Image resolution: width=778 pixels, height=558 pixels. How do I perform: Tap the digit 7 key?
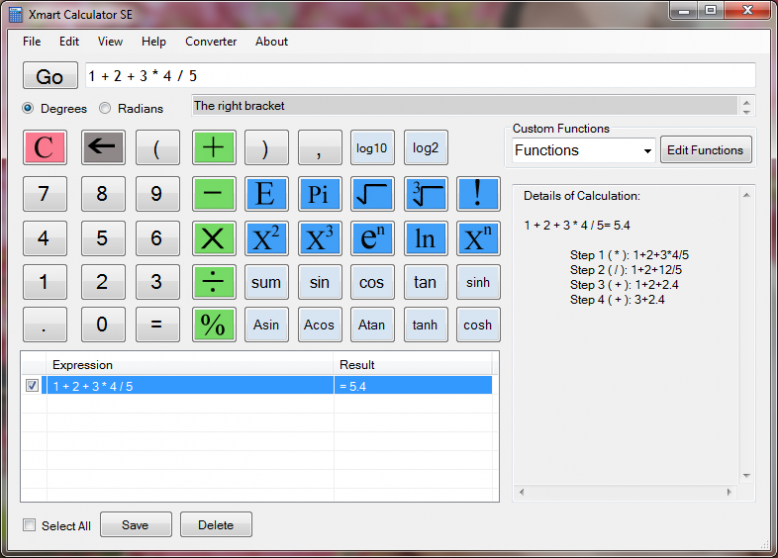coord(45,193)
